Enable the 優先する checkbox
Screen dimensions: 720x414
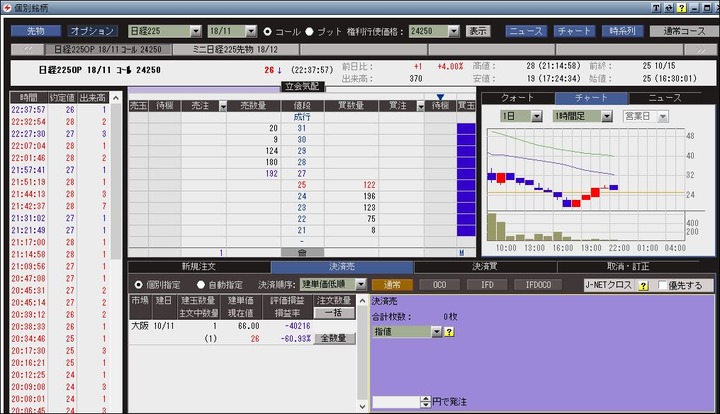click(x=662, y=285)
